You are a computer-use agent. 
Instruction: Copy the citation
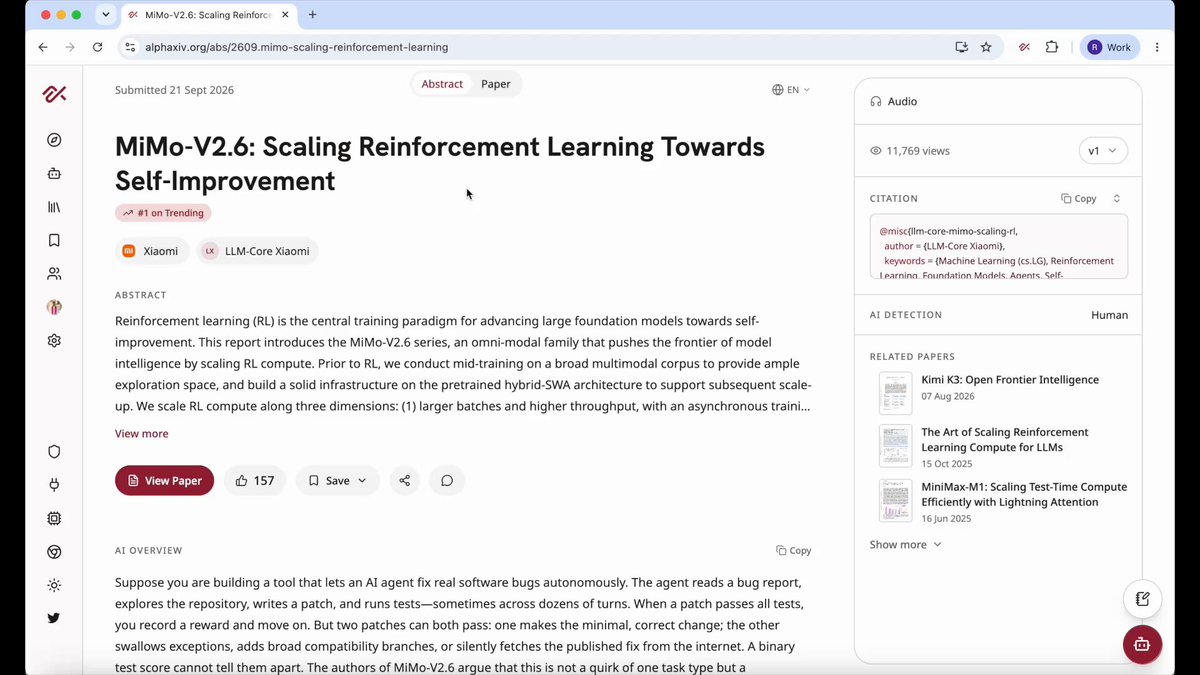(x=1079, y=198)
